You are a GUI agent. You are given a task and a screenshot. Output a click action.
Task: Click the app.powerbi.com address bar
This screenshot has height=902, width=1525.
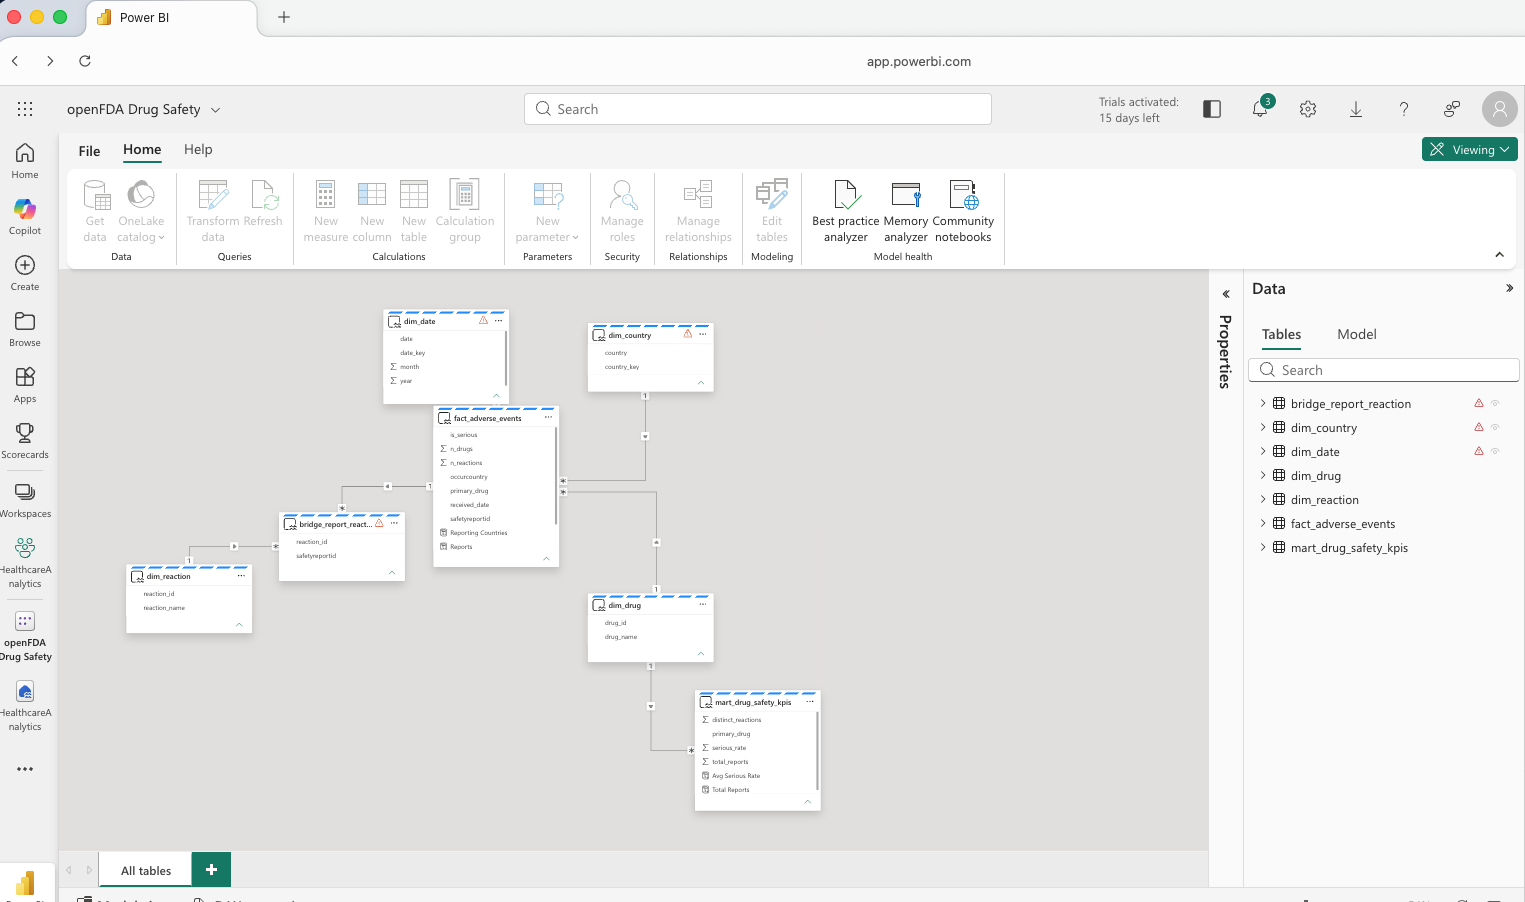click(x=918, y=61)
